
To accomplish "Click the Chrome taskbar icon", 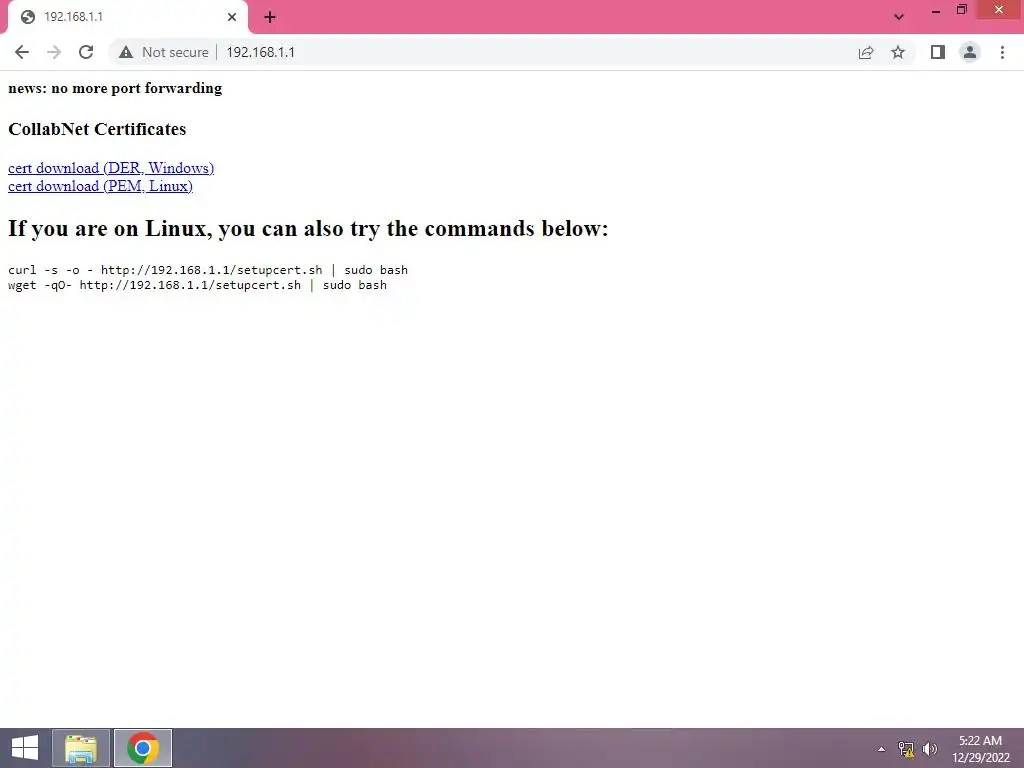I will tap(143, 748).
